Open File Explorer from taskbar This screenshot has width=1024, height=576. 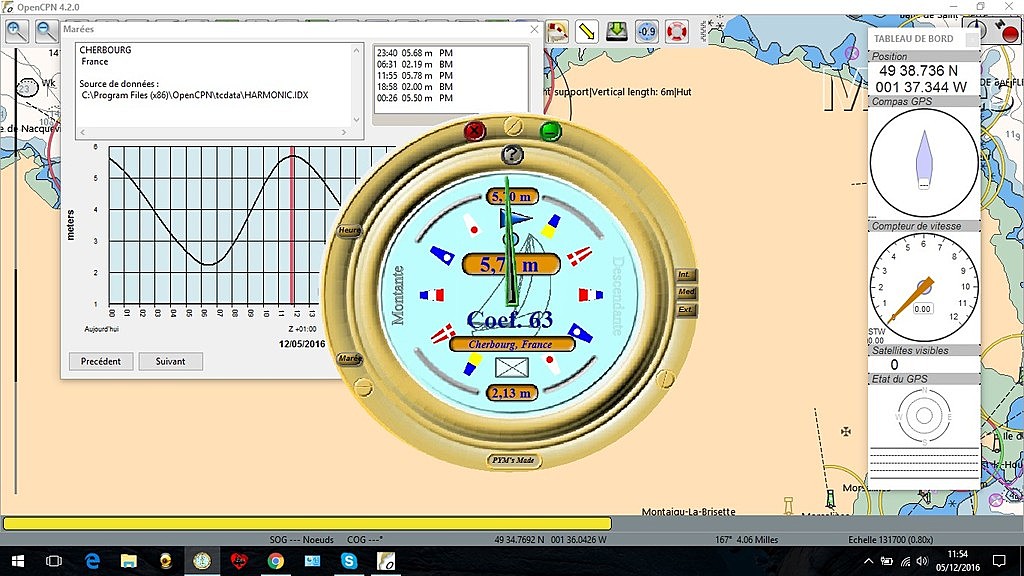point(129,561)
